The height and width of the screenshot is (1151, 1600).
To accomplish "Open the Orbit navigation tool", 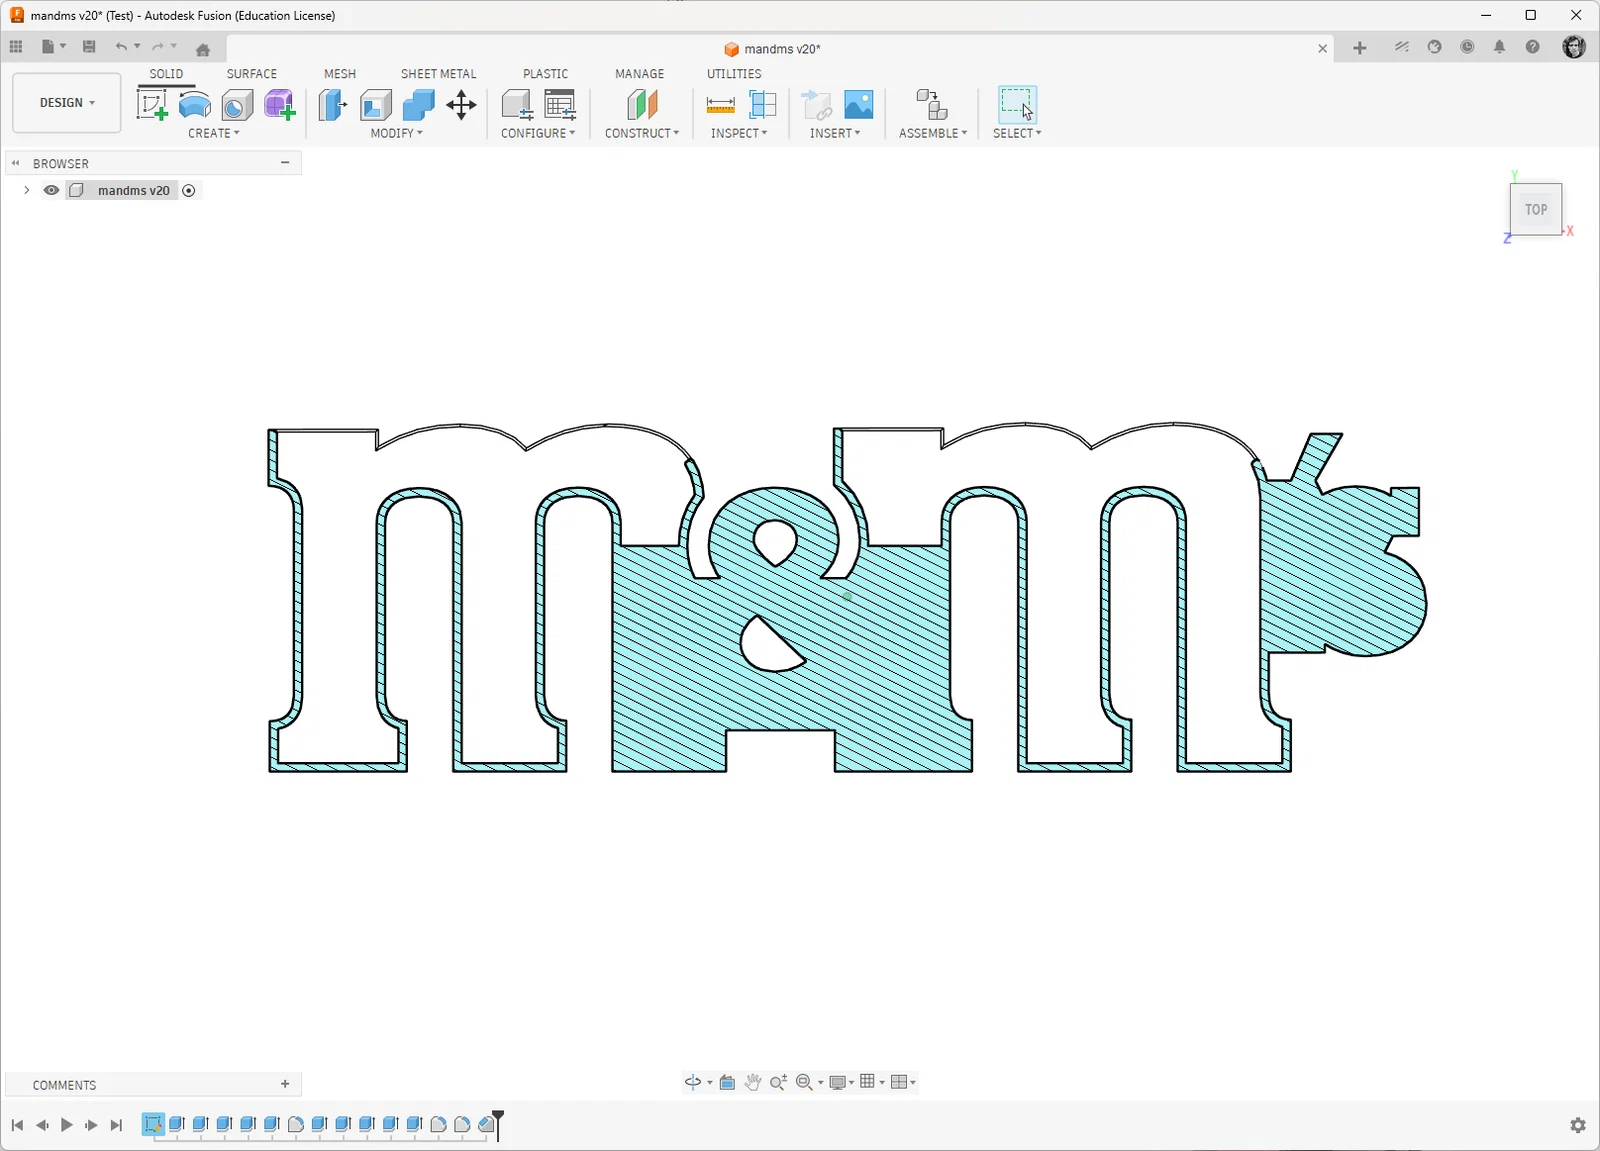I will click(693, 1082).
